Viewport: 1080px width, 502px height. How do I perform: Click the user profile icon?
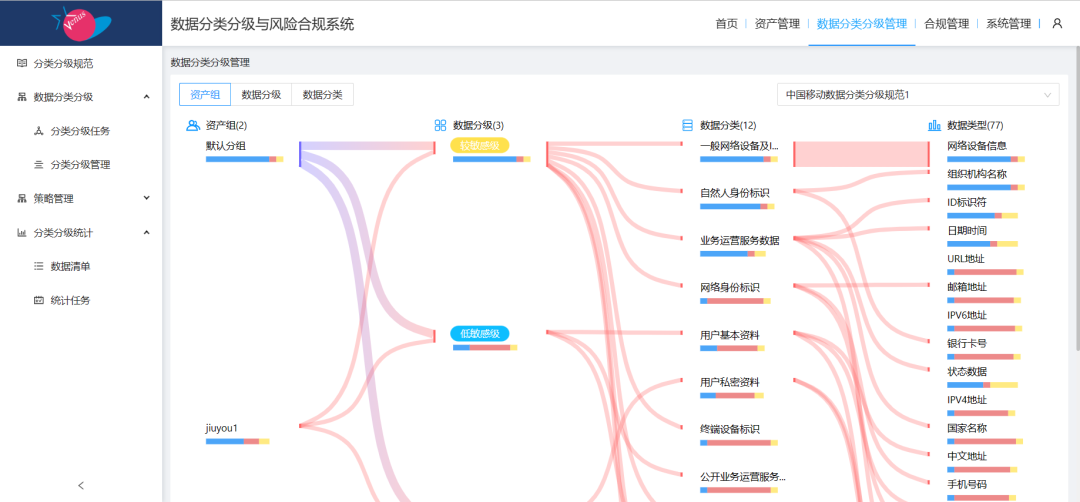[x=1057, y=24]
